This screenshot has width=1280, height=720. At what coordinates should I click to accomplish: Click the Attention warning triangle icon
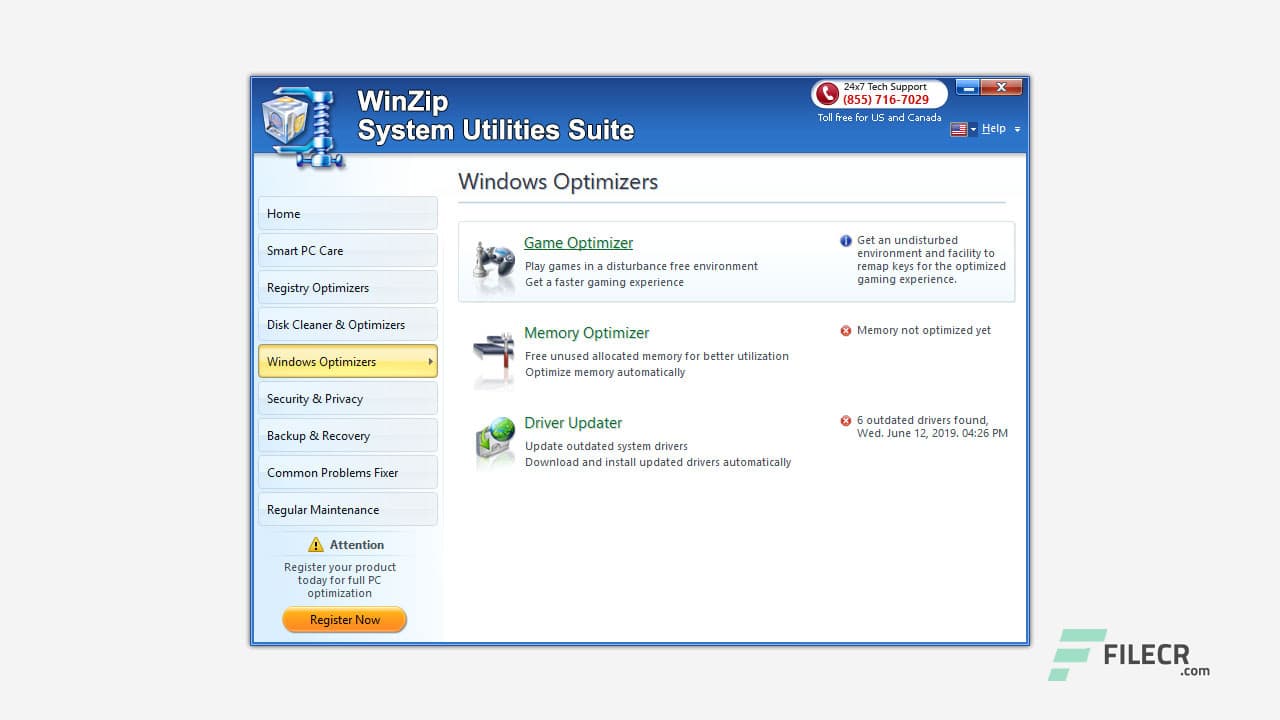point(317,544)
